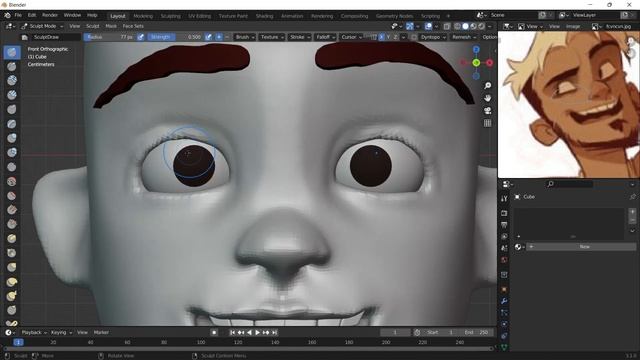The image size is (640, 360).
Task: Toggle camera view with camera icon
Action: pos(487,111)
